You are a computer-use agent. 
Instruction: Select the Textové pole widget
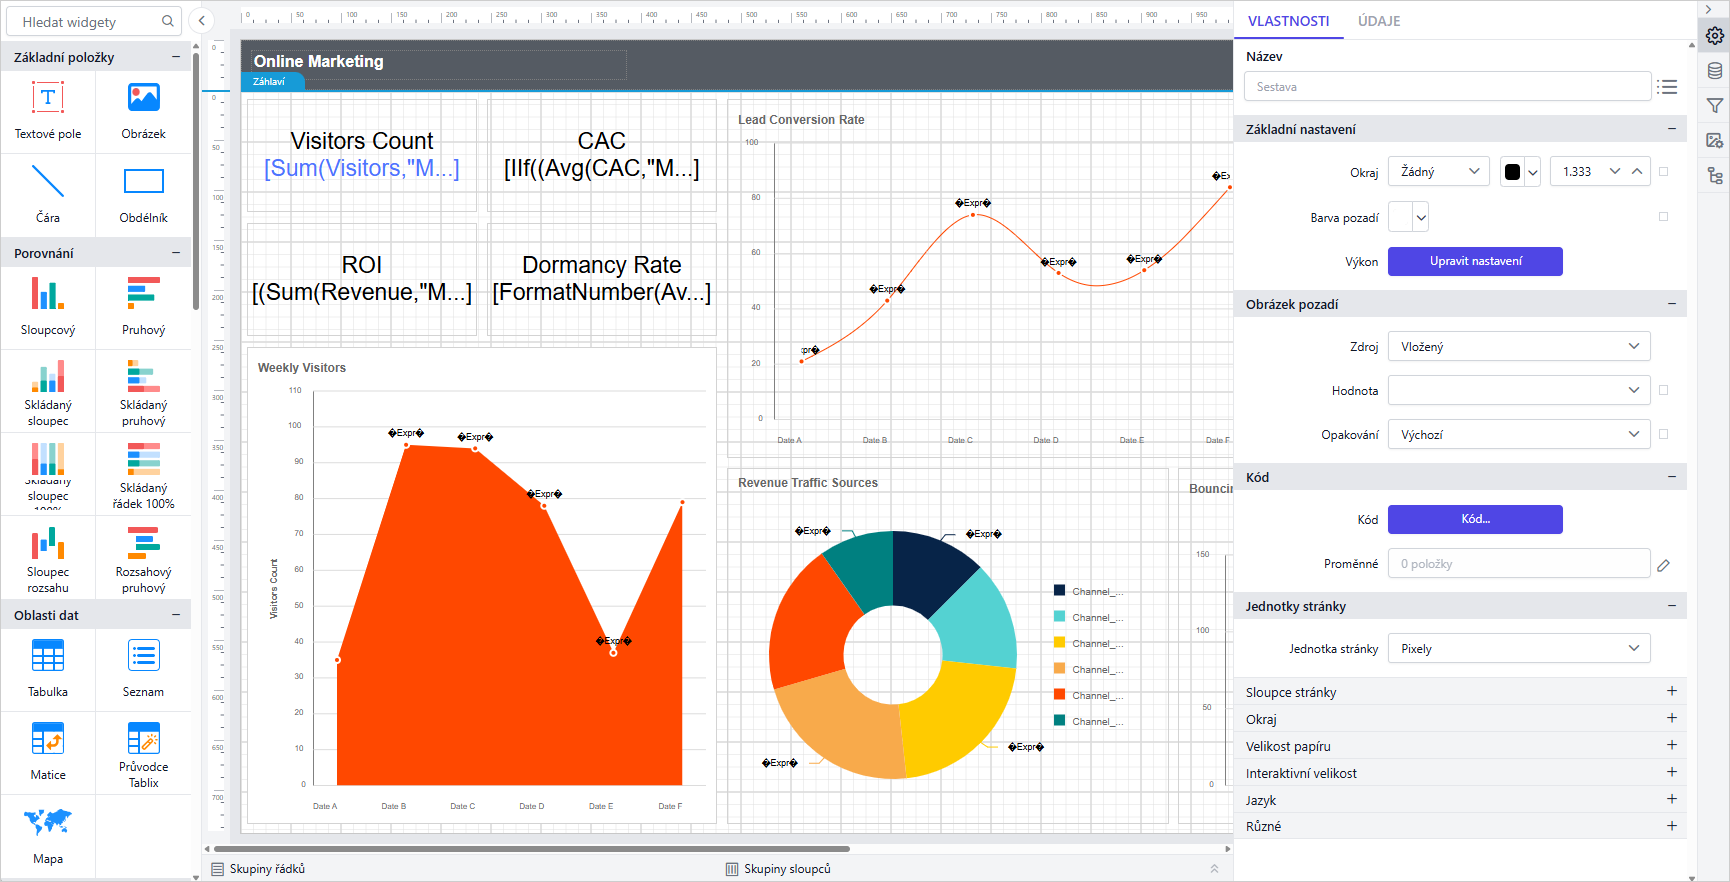click(x=48, y=112)
